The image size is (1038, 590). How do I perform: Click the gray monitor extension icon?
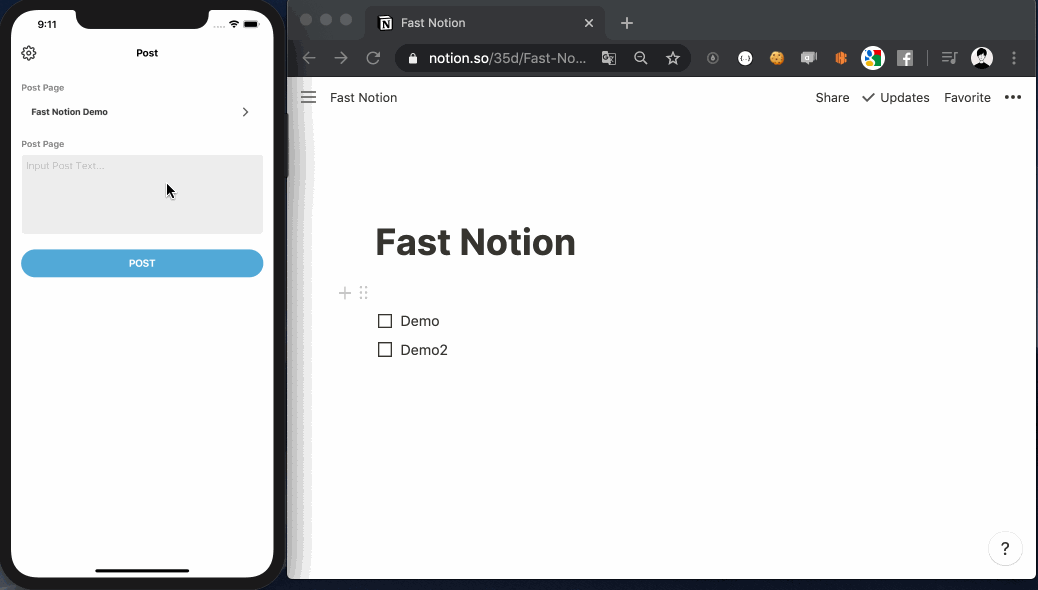coord(809,58)
